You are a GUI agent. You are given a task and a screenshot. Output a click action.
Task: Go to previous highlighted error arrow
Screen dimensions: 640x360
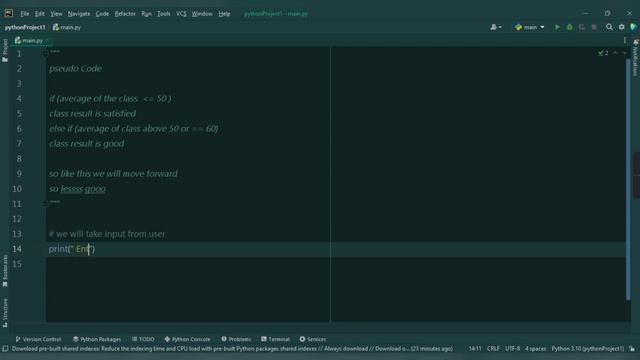(x=615, y=53)
